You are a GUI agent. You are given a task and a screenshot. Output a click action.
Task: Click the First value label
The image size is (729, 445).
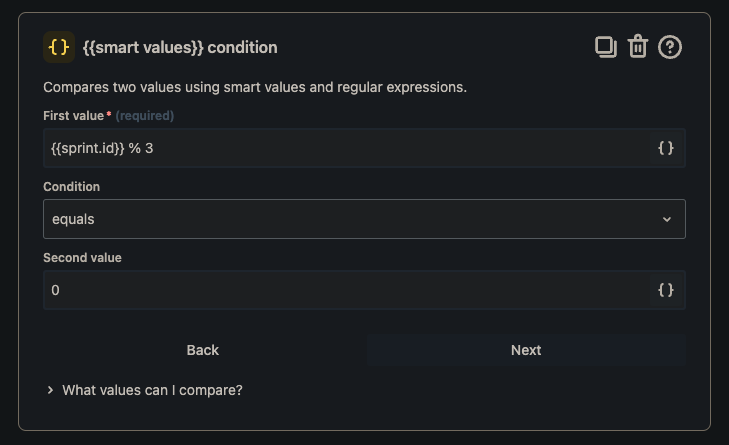(73, 116)
